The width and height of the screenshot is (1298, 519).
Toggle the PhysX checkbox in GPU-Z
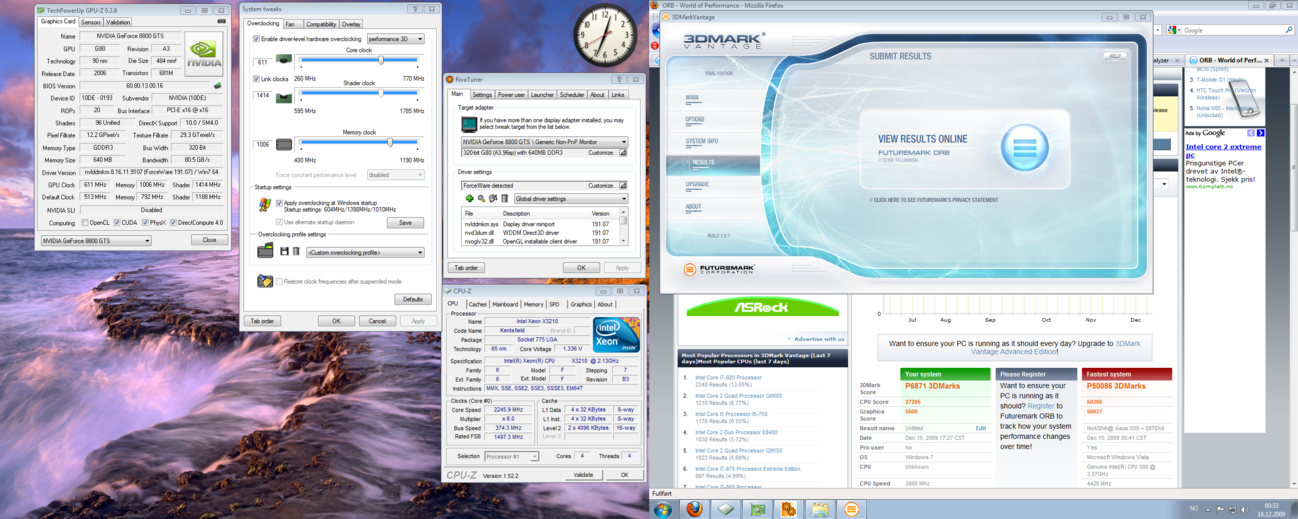pos(146,223)
